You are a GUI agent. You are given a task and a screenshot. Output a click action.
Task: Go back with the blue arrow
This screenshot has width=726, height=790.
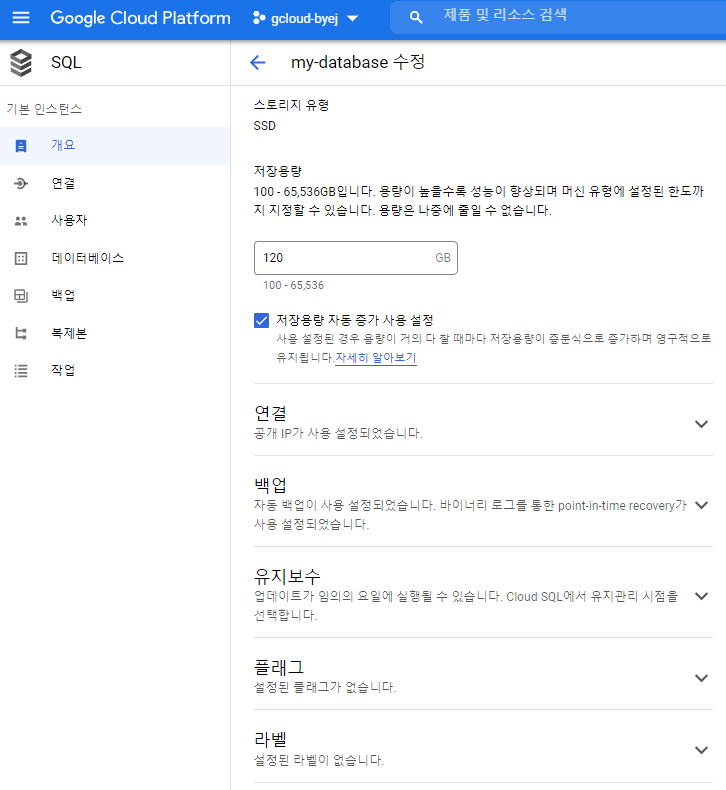pyautogui.click(x=257, y=62)
